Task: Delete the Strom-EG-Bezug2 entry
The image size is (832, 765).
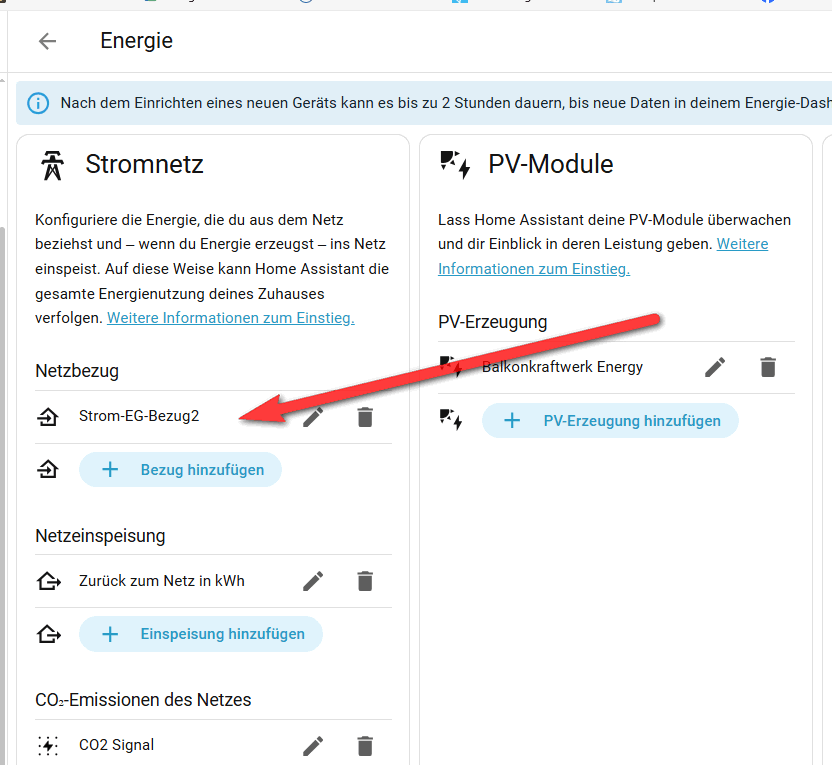Action: coord(365,417)
